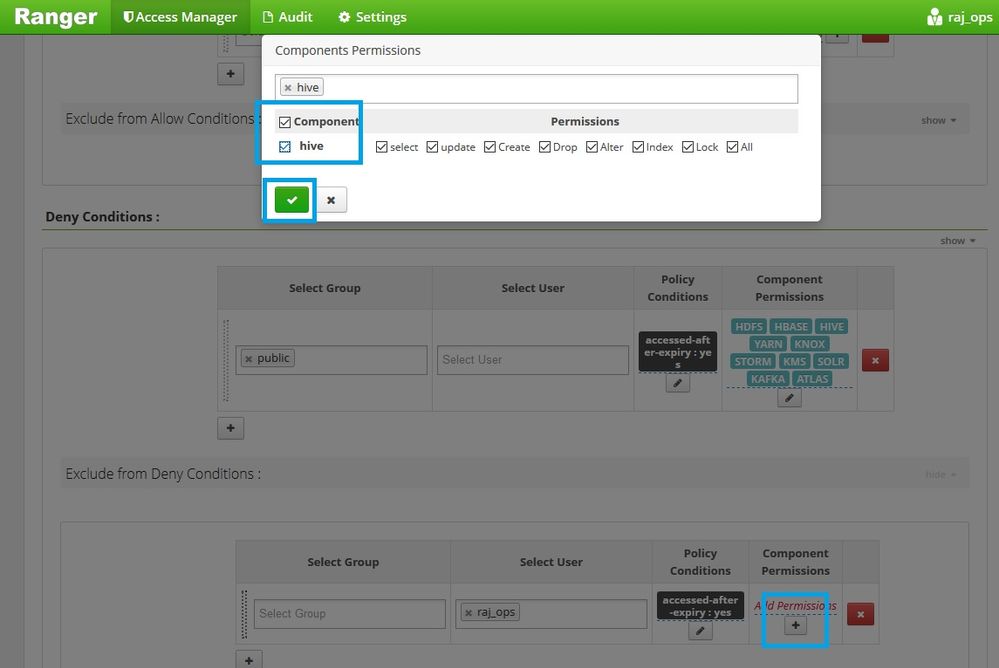Open the raj_ops user profile icon
The width and height of the screenshot is (999, 668).
click(x=935, y=17)
